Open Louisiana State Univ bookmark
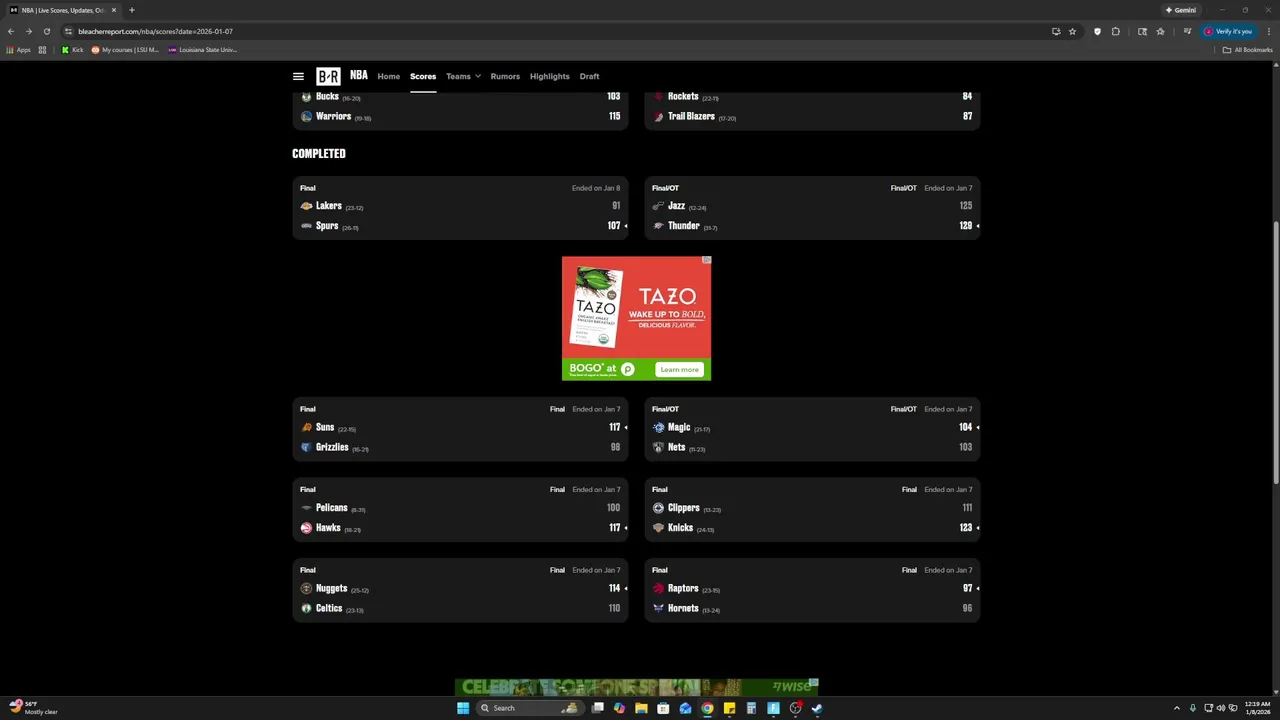The width and height of the screenshot is (1280, 720). (x=203, y=50)
